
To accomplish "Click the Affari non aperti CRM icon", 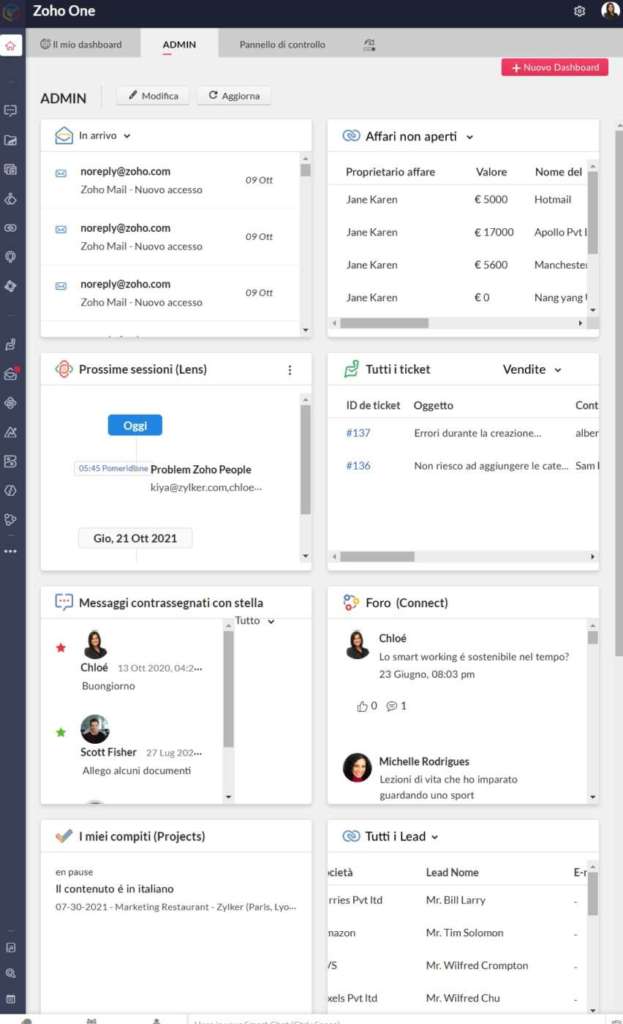I will pos(351,136).
